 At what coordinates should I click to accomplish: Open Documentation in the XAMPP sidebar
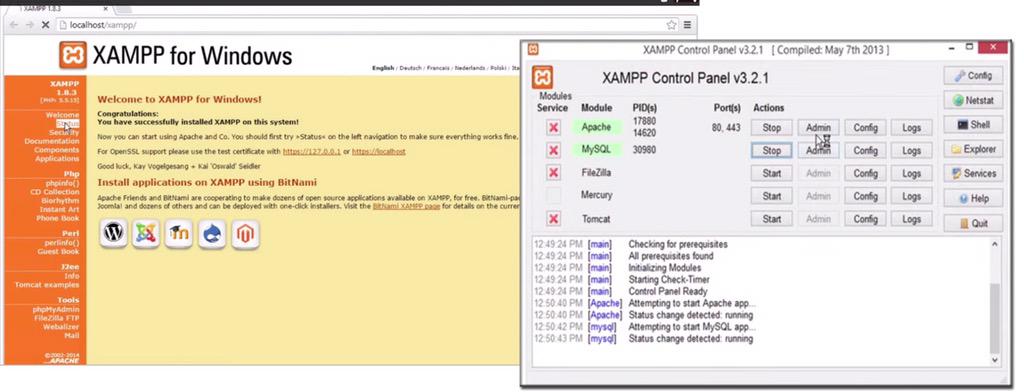point(52,141)
